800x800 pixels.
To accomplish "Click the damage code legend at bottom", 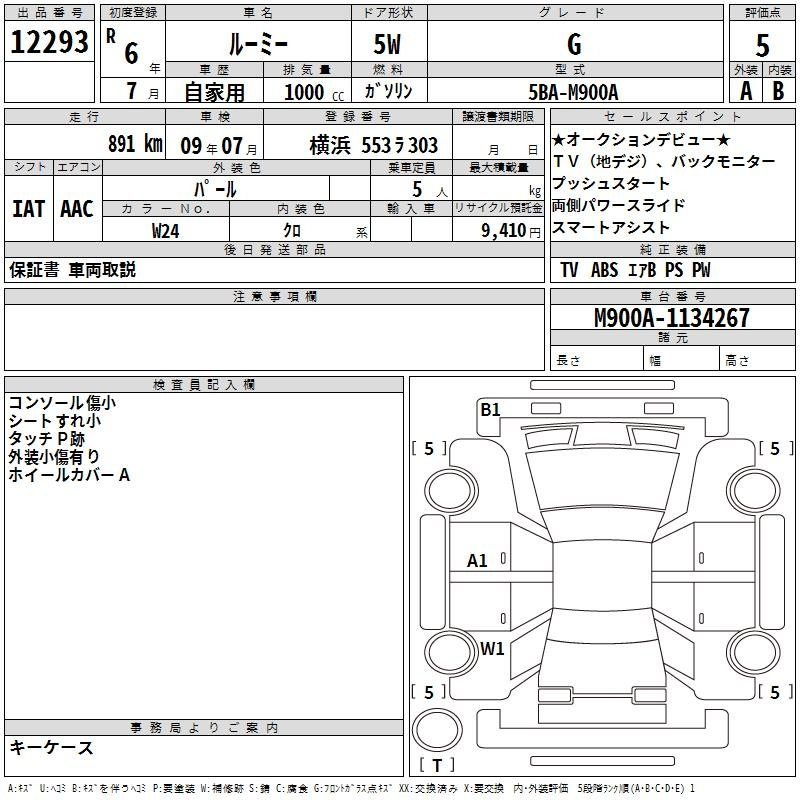I will coord(351,788).
